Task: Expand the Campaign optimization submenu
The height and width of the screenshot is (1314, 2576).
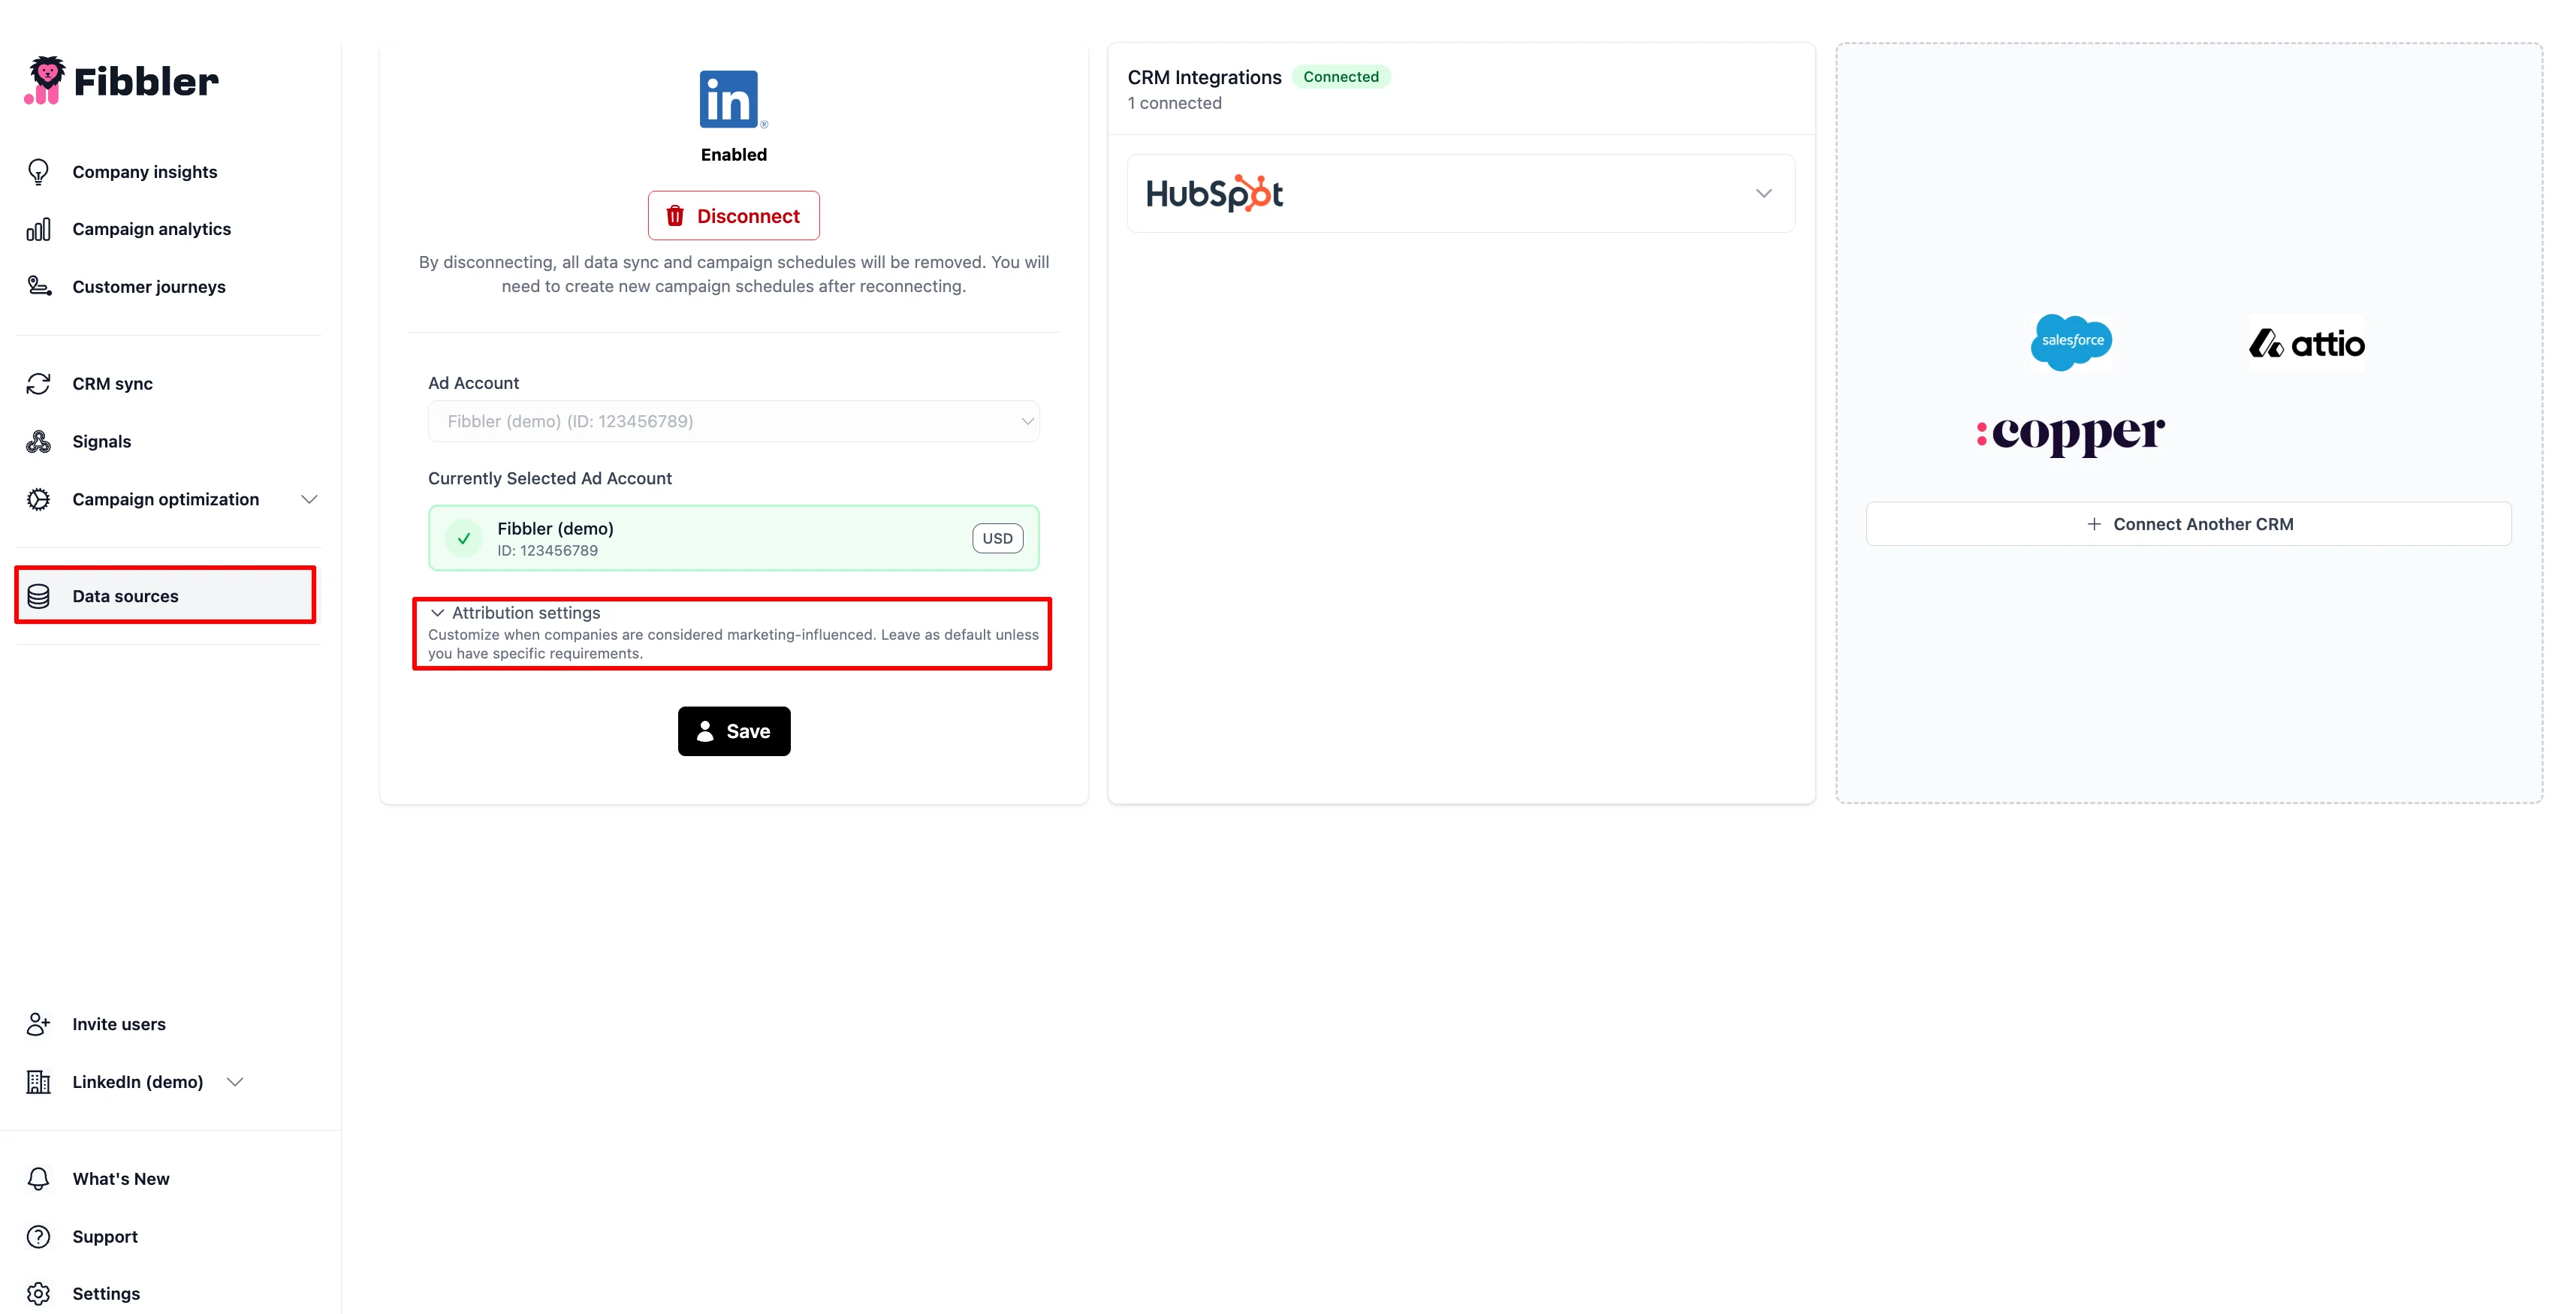Action: [x=309, y=498]
